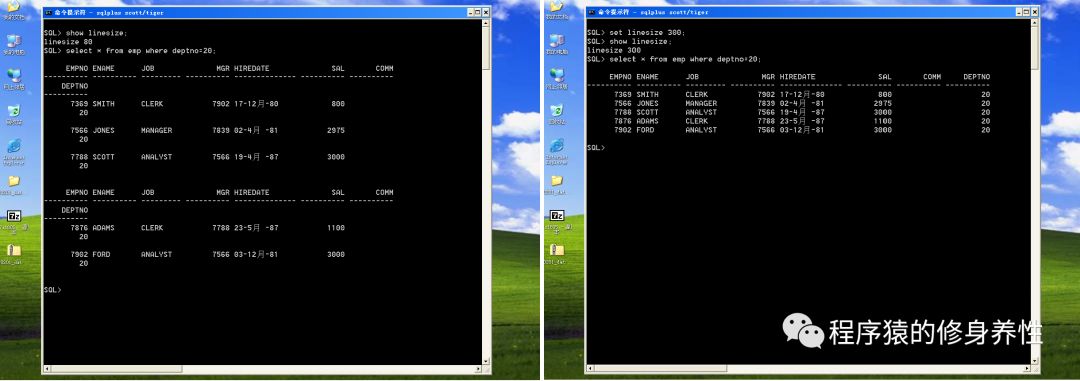This screenshot has width=1080, height=381.
Task: Click SMITH name in linesize 300 window
Action: click(x=647, y=94)
